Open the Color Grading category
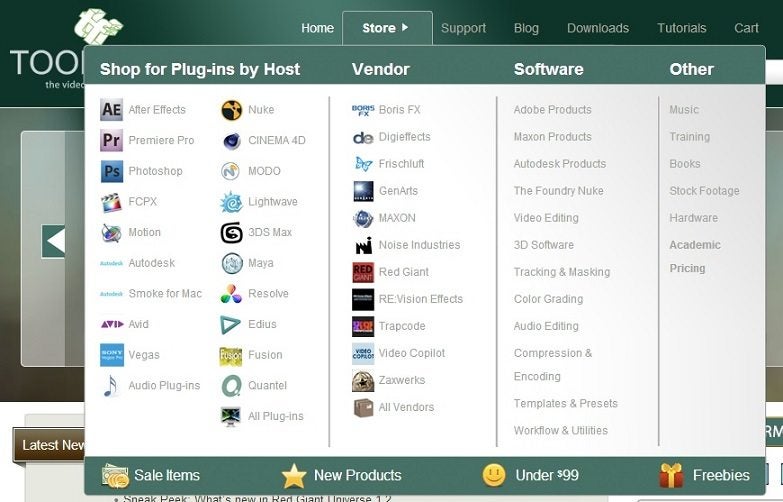 point(548,299)
